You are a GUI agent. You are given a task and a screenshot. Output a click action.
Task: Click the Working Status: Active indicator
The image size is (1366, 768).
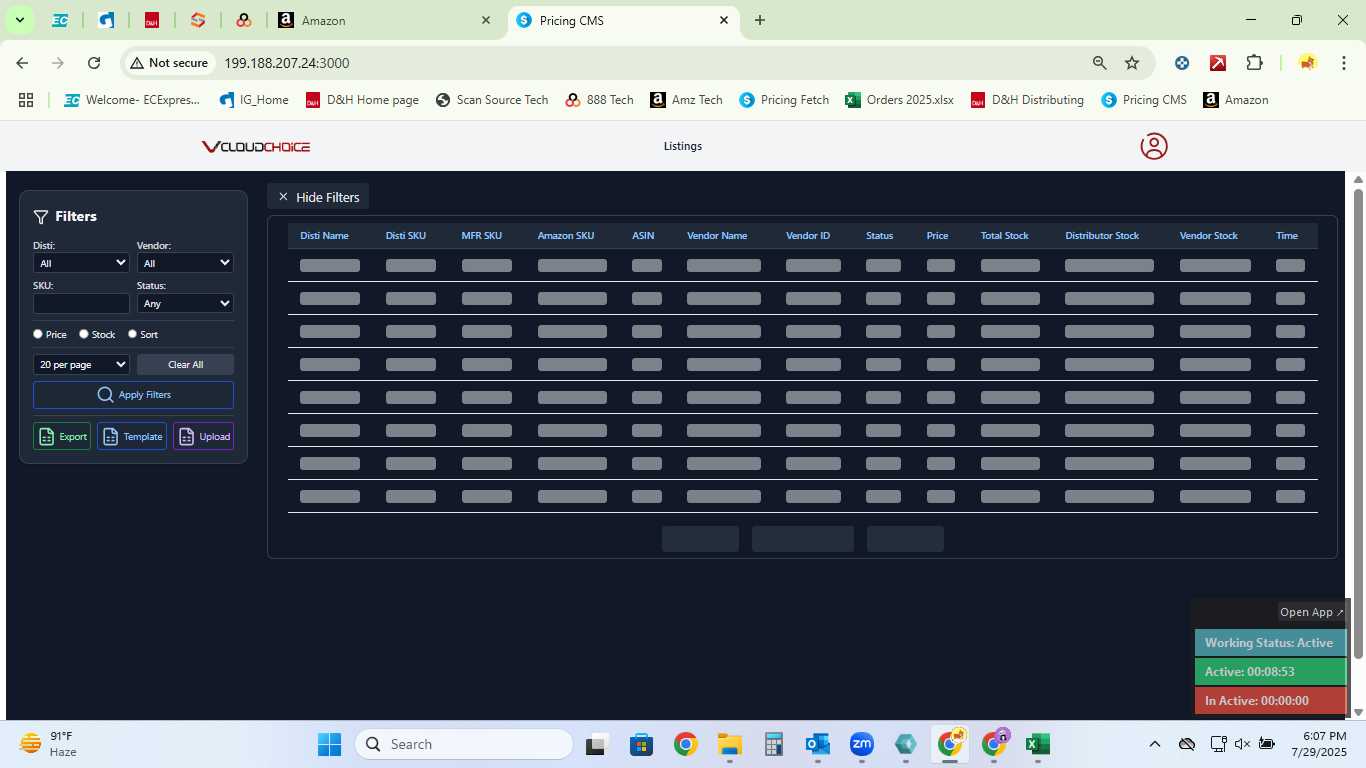pyautogui.click(x=1270, y=643)
